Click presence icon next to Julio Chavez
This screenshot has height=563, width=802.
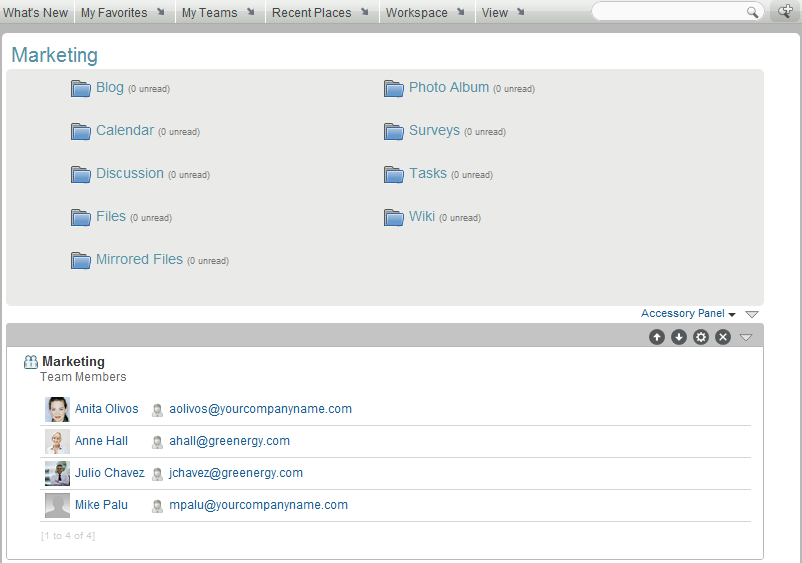click(x=158, y=474)
